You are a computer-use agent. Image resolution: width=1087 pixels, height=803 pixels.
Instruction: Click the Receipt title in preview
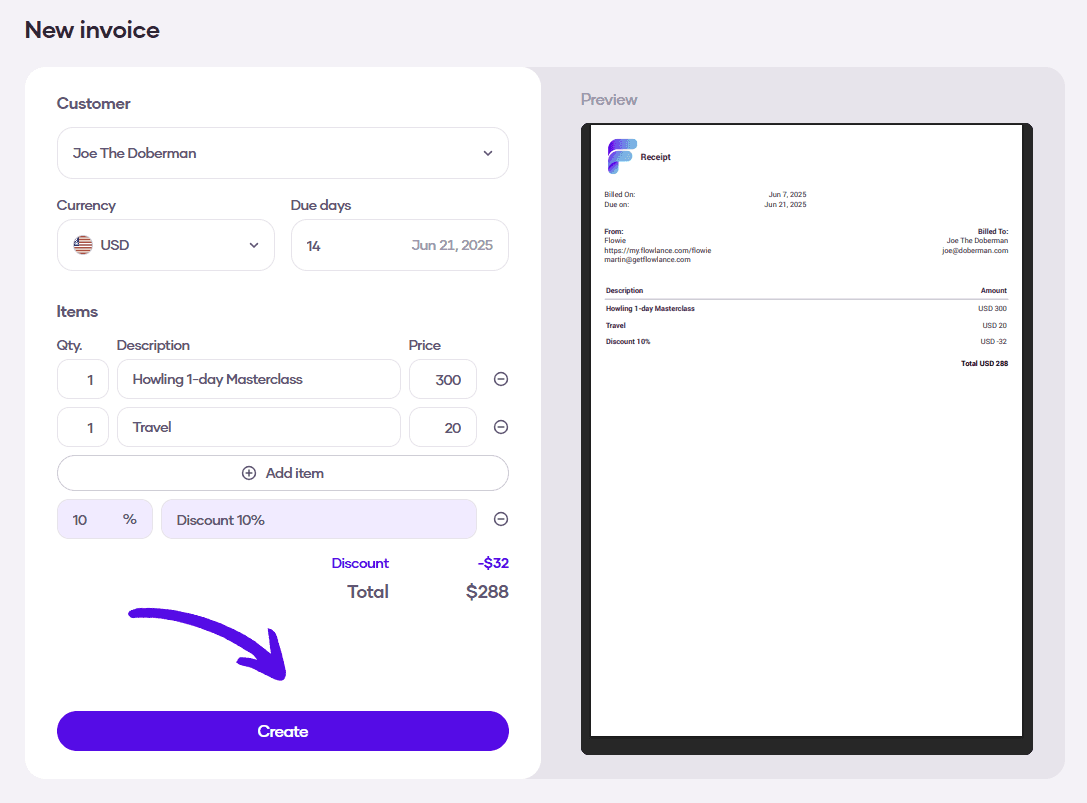[655, 157]
